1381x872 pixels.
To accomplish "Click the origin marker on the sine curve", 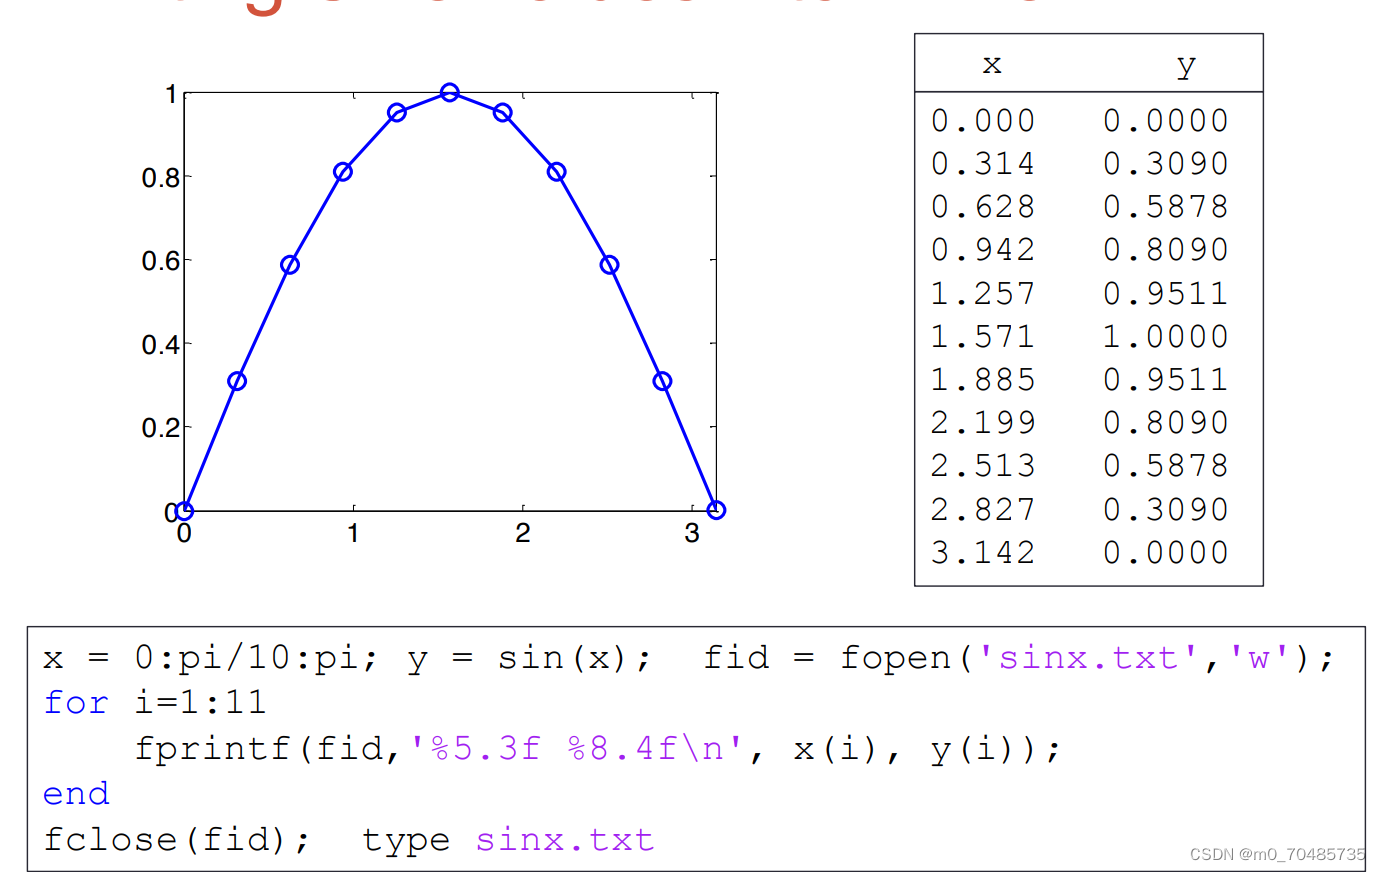I will pos(183,510).
